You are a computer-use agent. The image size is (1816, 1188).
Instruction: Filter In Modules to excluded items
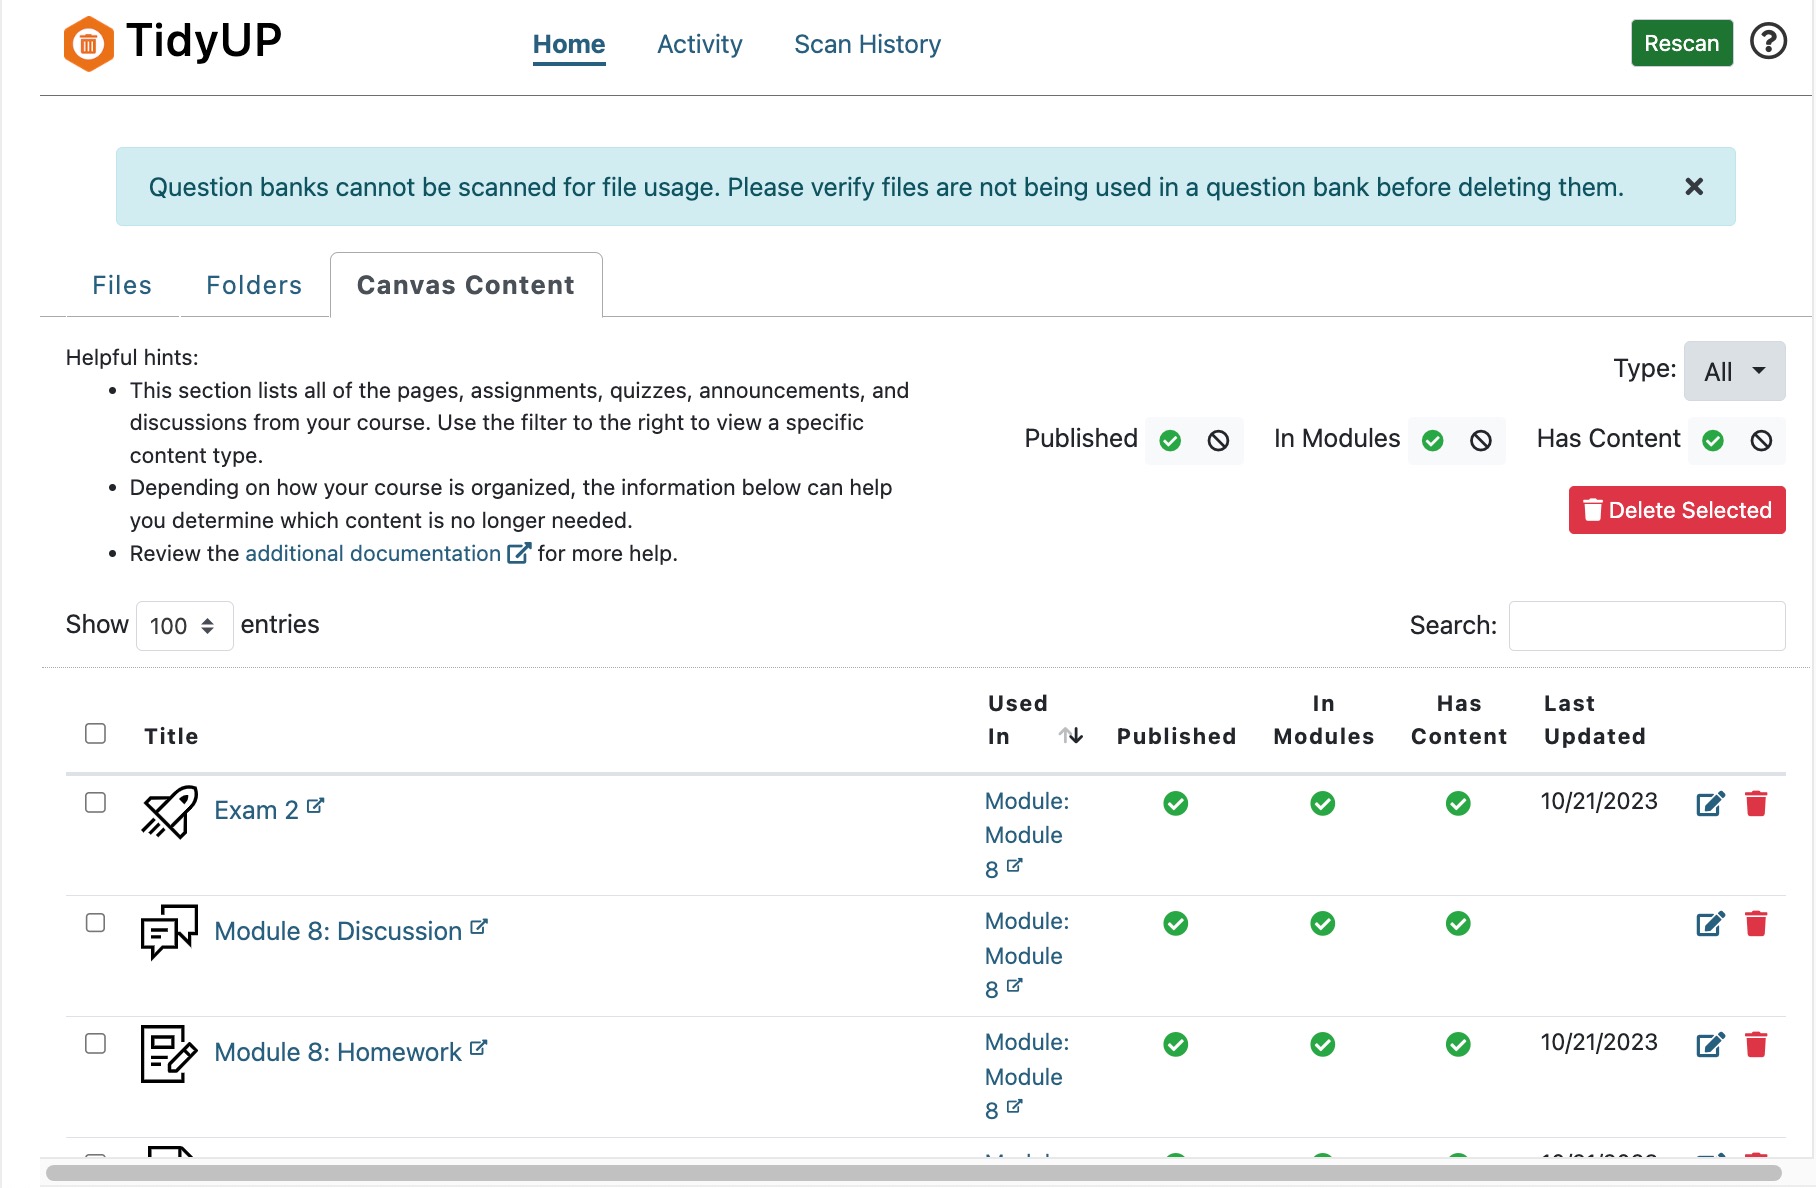(x=1481, y=441)
